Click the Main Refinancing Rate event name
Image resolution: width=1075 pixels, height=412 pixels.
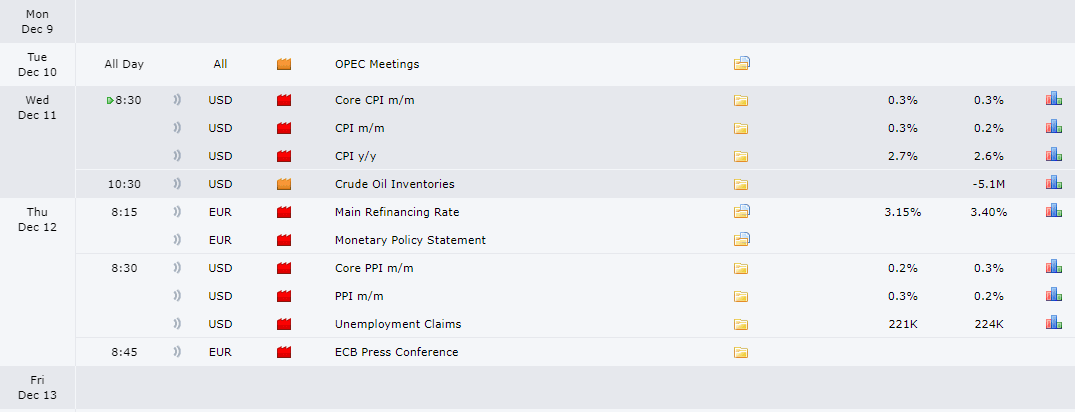tap(397, 212)
